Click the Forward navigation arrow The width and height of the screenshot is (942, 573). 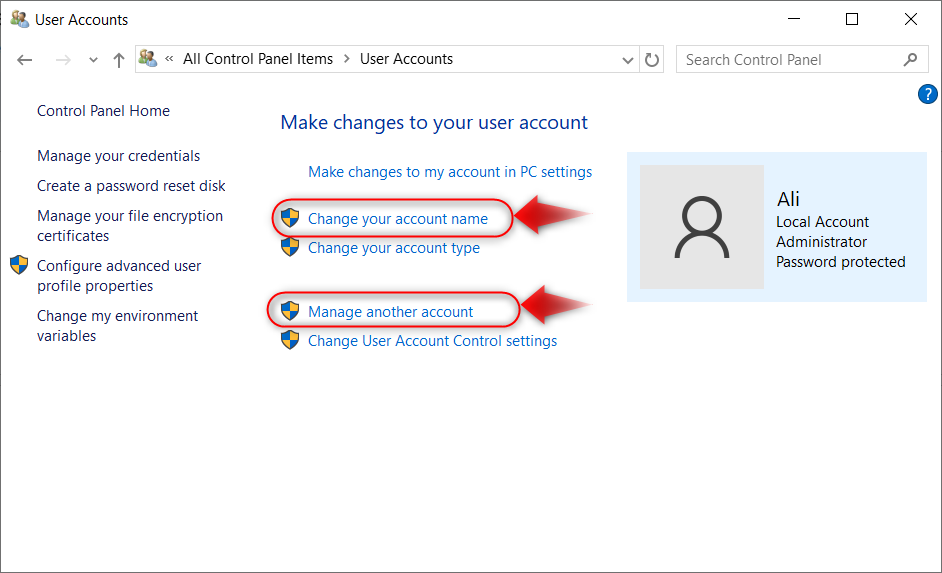click(x=63, y=60)
